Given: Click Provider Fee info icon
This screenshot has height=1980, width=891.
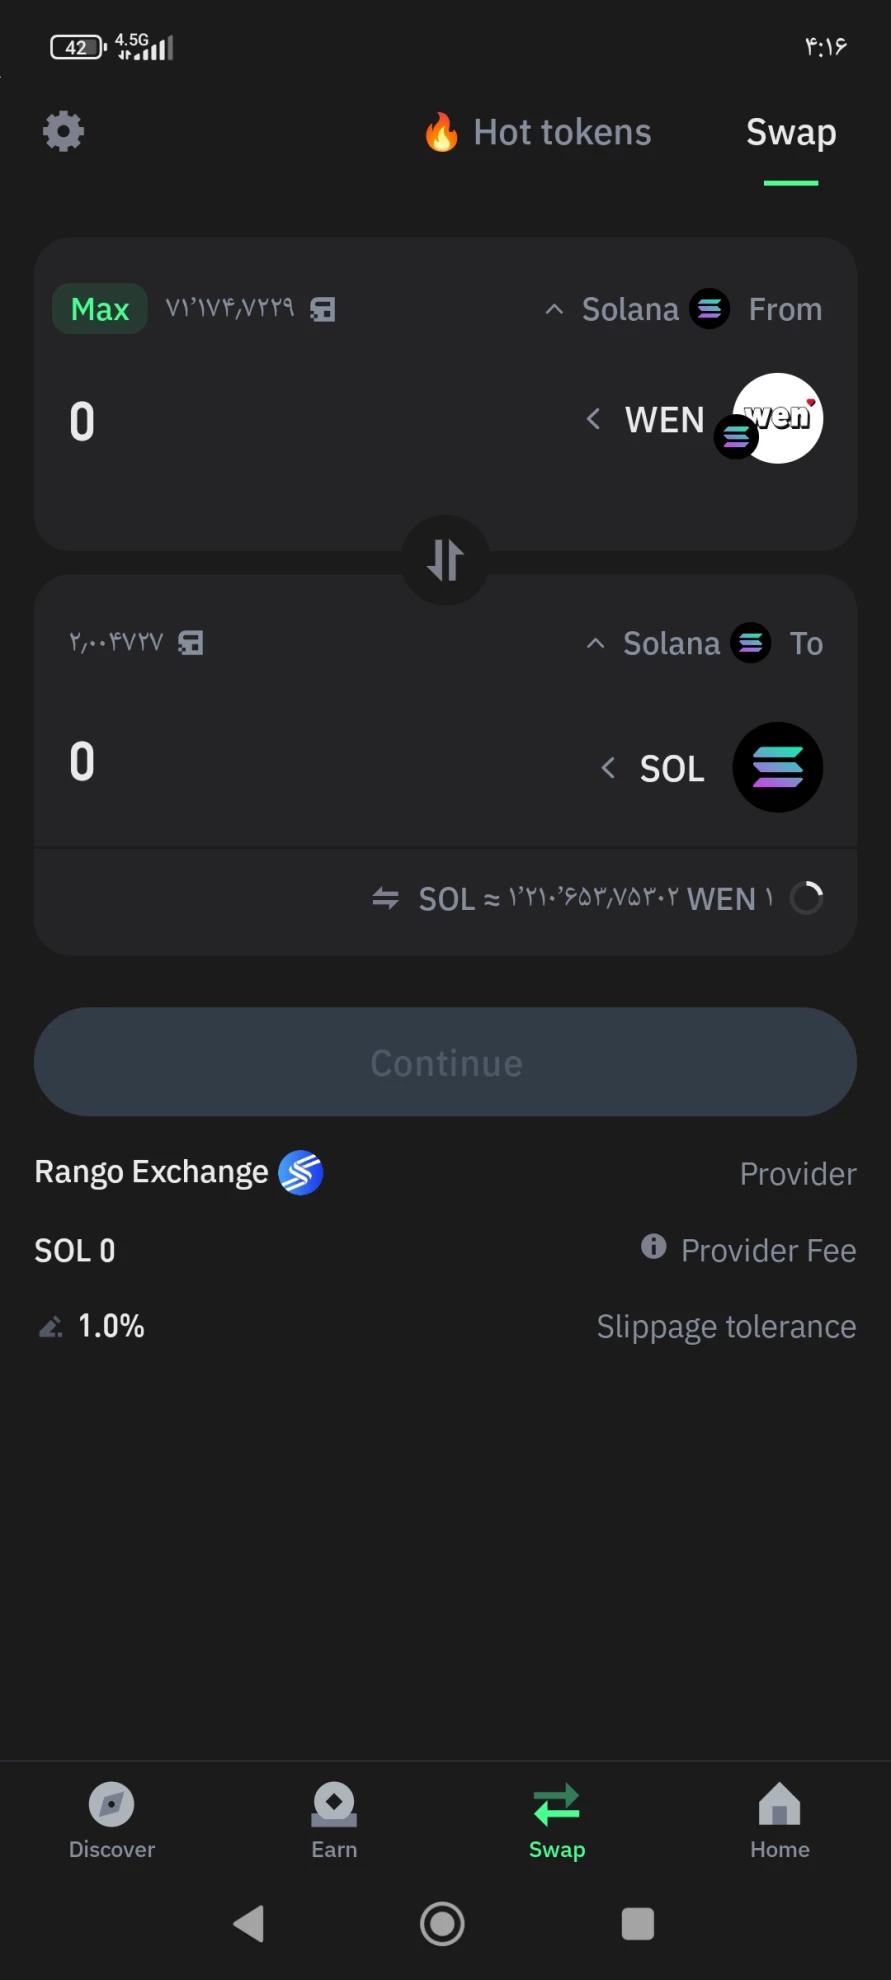Looking at the screenshot, I should click(x=653, y=1246).
